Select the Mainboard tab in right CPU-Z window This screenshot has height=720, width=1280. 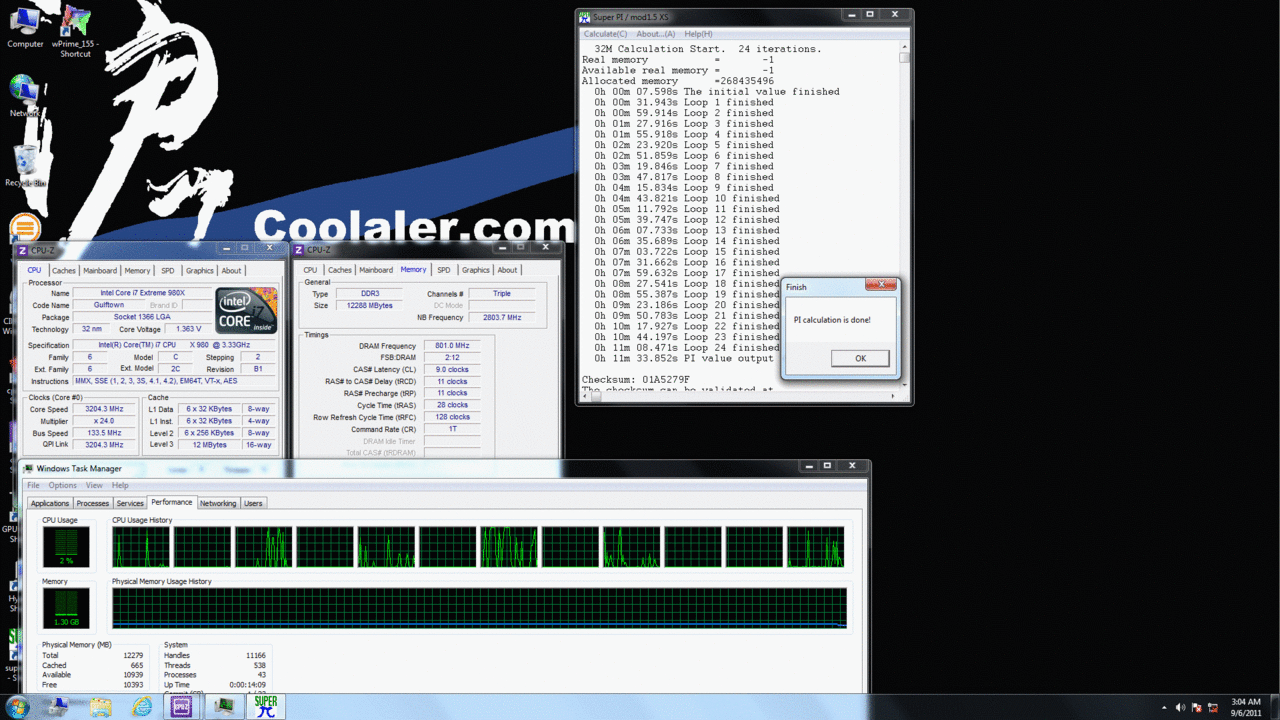click(376, 270)
